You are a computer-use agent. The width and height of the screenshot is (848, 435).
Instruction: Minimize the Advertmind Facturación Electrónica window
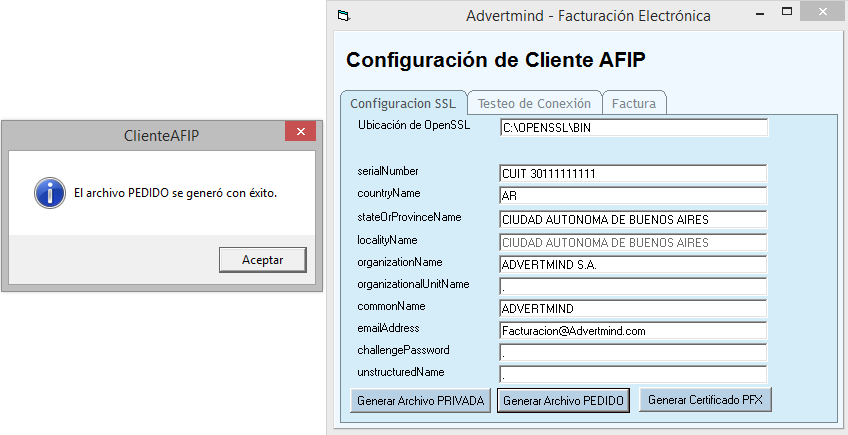760,14
